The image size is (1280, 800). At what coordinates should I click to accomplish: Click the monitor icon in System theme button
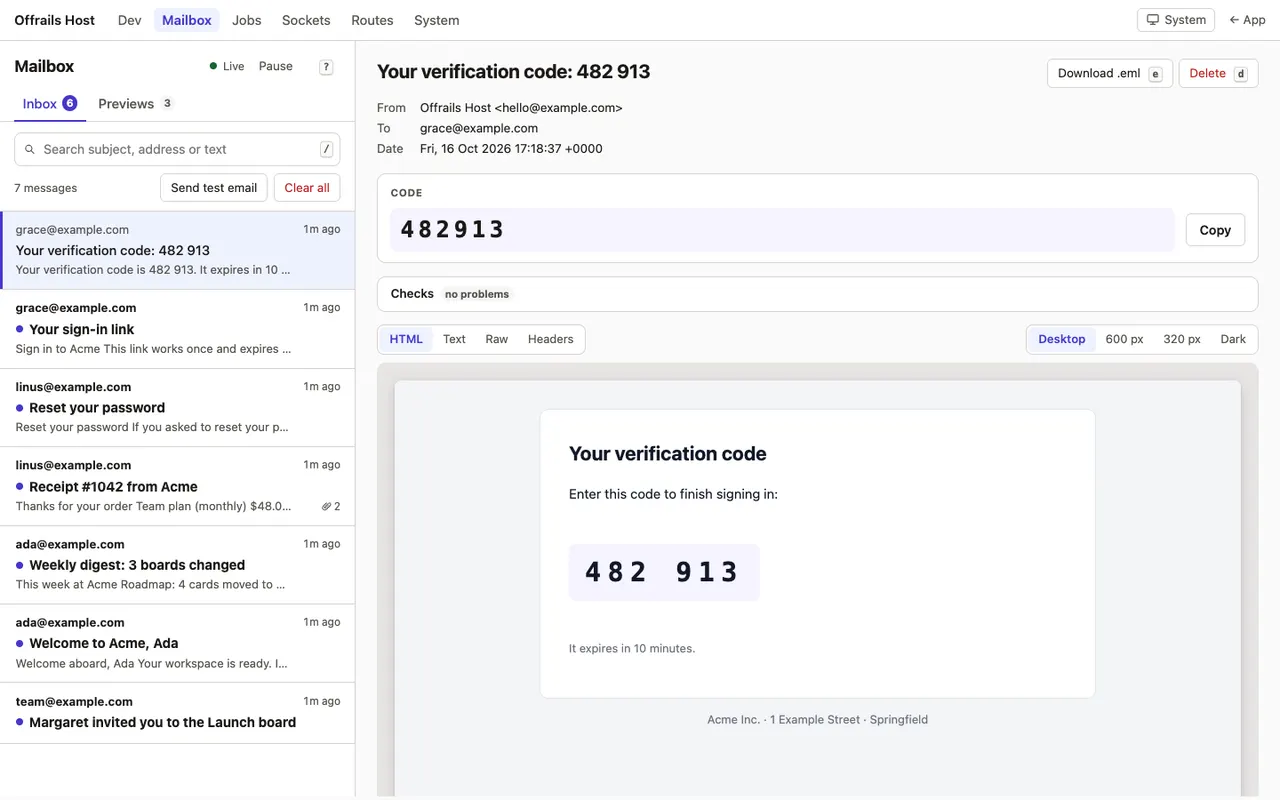tap(1153, 20)
